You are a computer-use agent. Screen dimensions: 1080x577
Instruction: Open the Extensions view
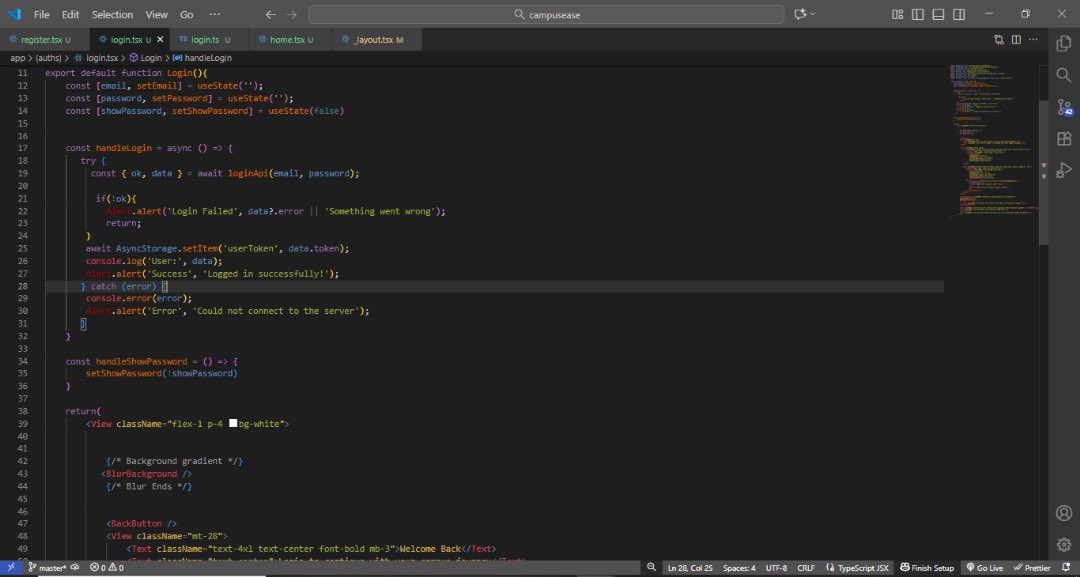1063,138
